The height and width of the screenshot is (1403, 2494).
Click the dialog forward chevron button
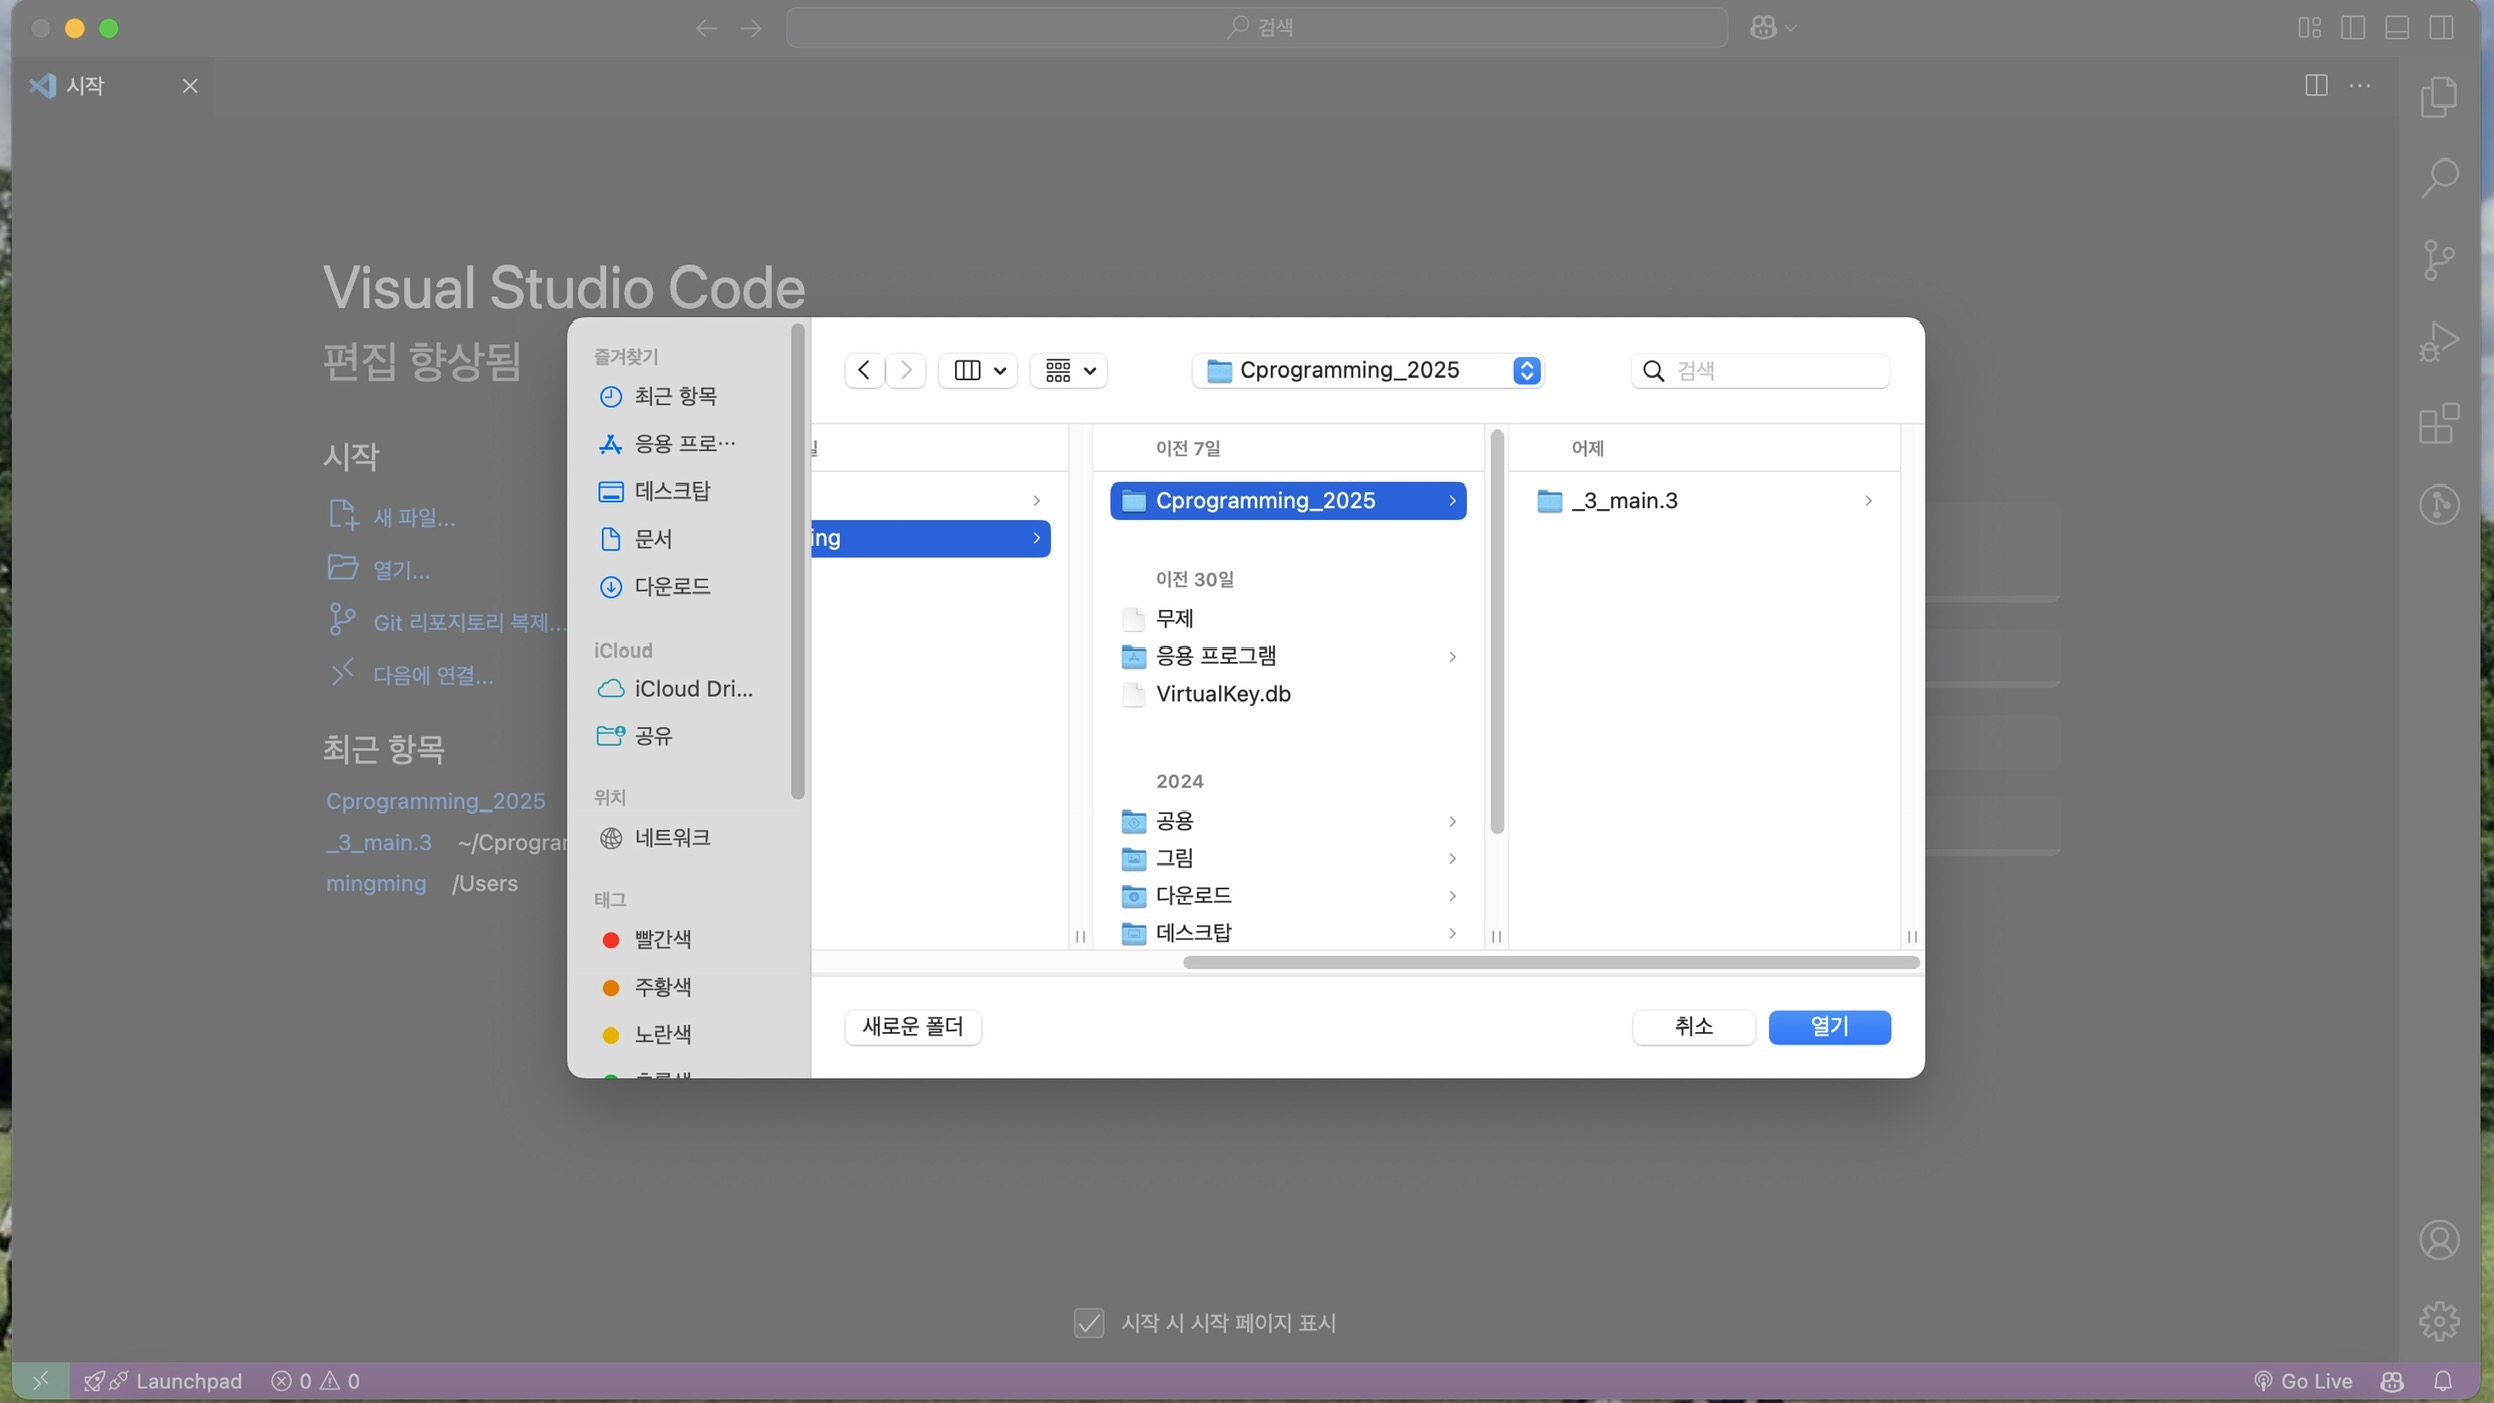point(906,370)
